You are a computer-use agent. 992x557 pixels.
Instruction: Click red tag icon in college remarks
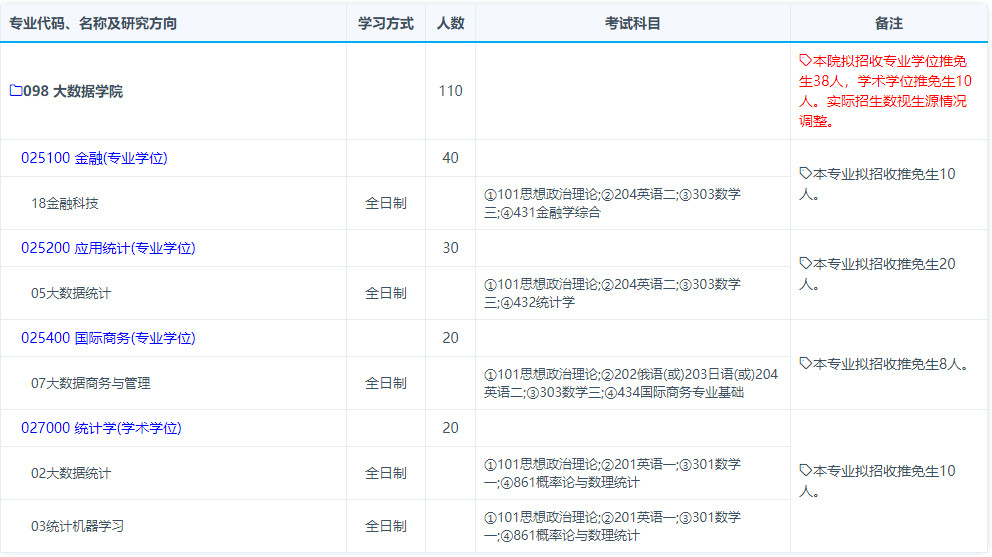point(806,61)
